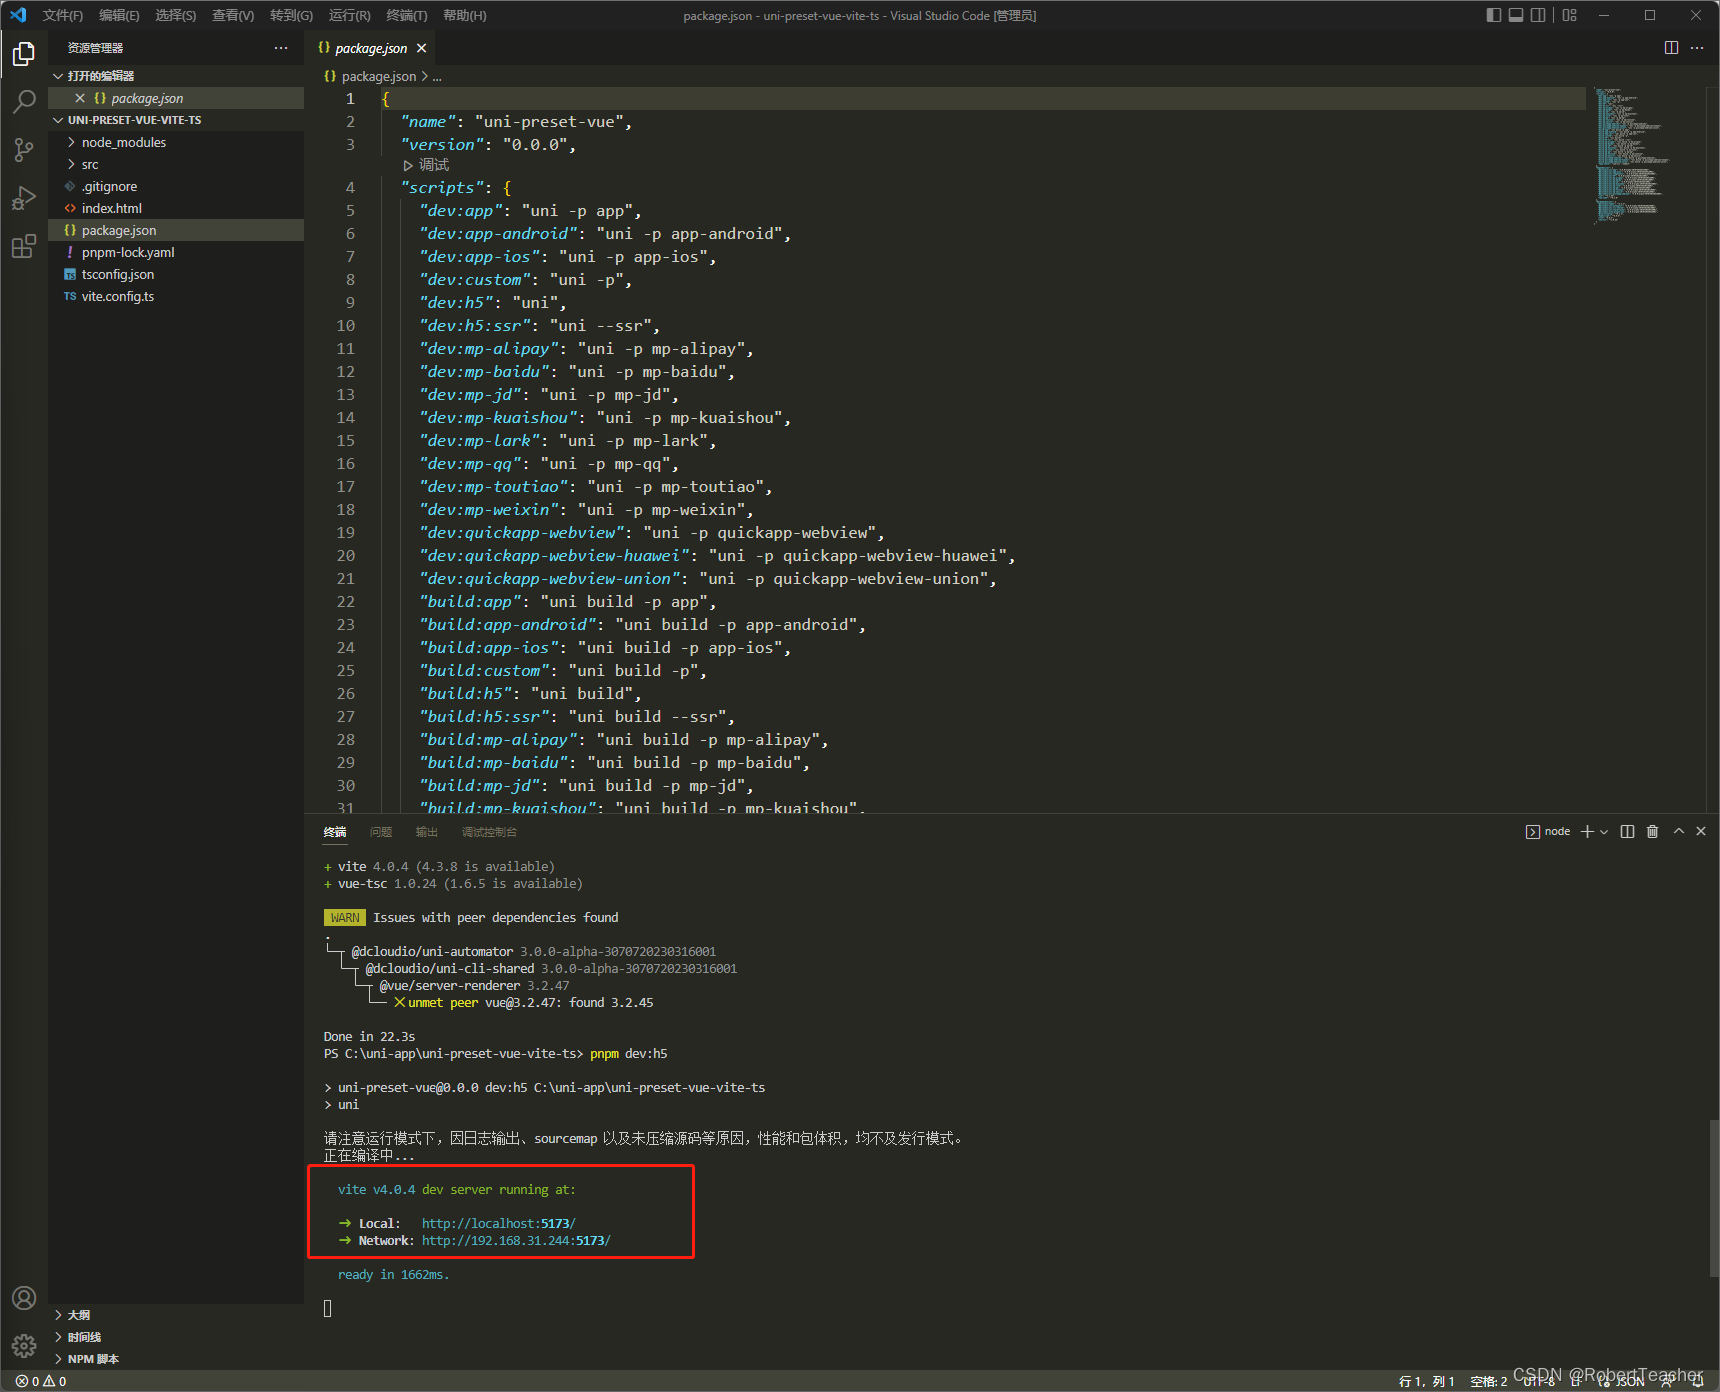Switch to the 调试控制台 panel tab

click(x=489, y=832)
